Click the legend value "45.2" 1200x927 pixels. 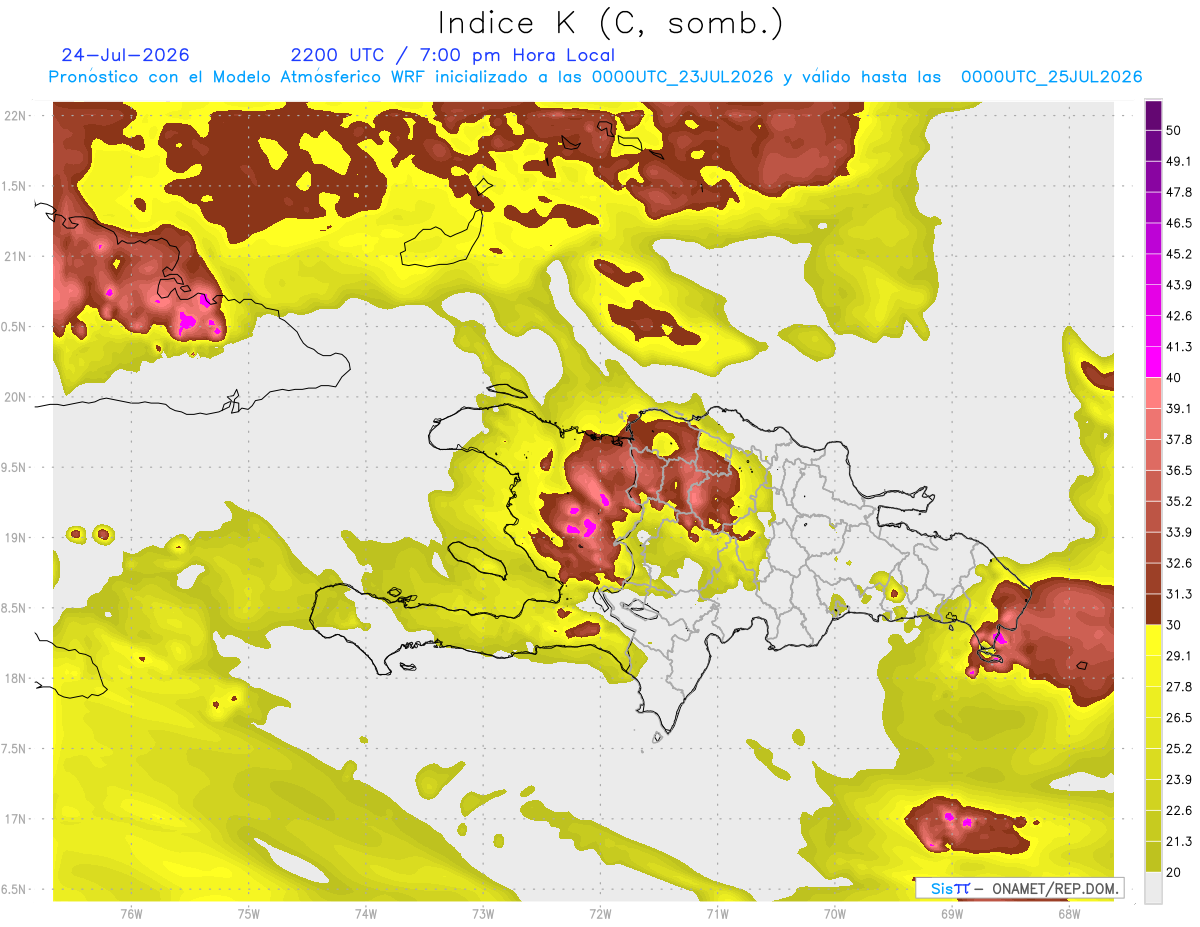1180,254
